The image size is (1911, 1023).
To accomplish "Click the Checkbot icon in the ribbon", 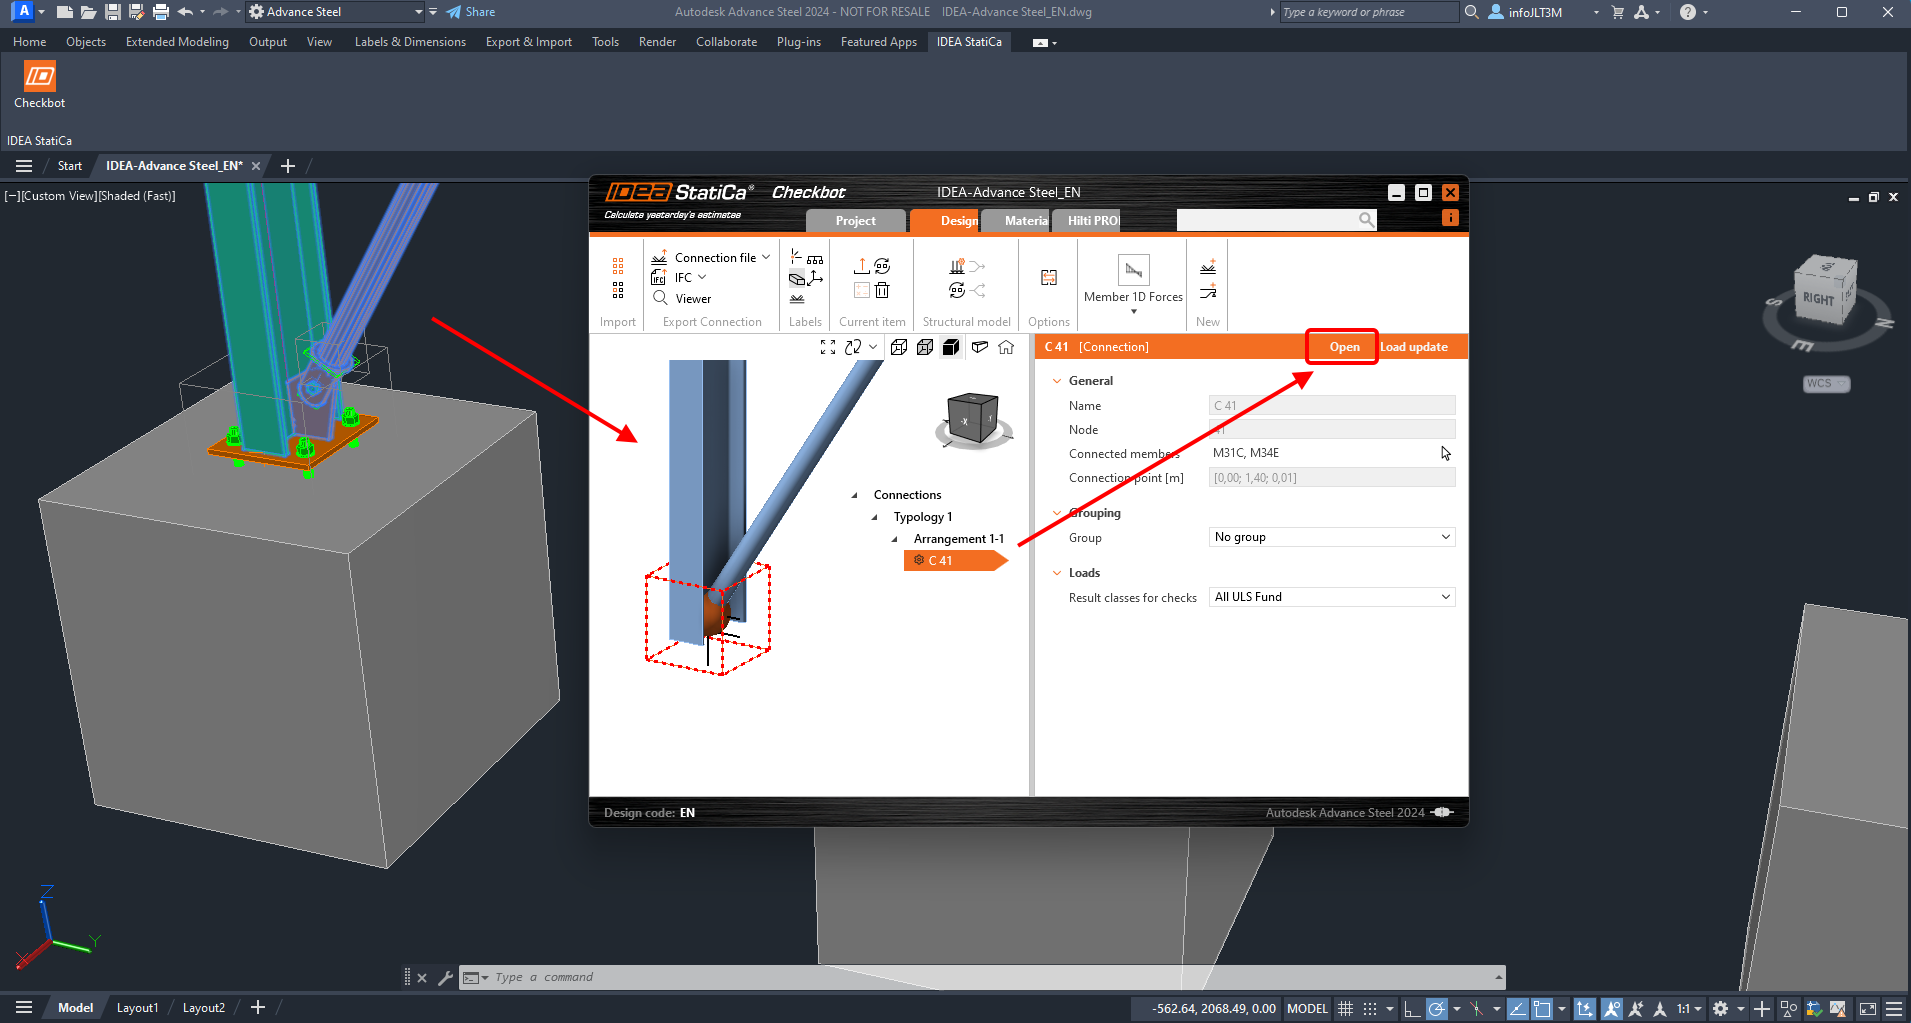I will point(39,77).
